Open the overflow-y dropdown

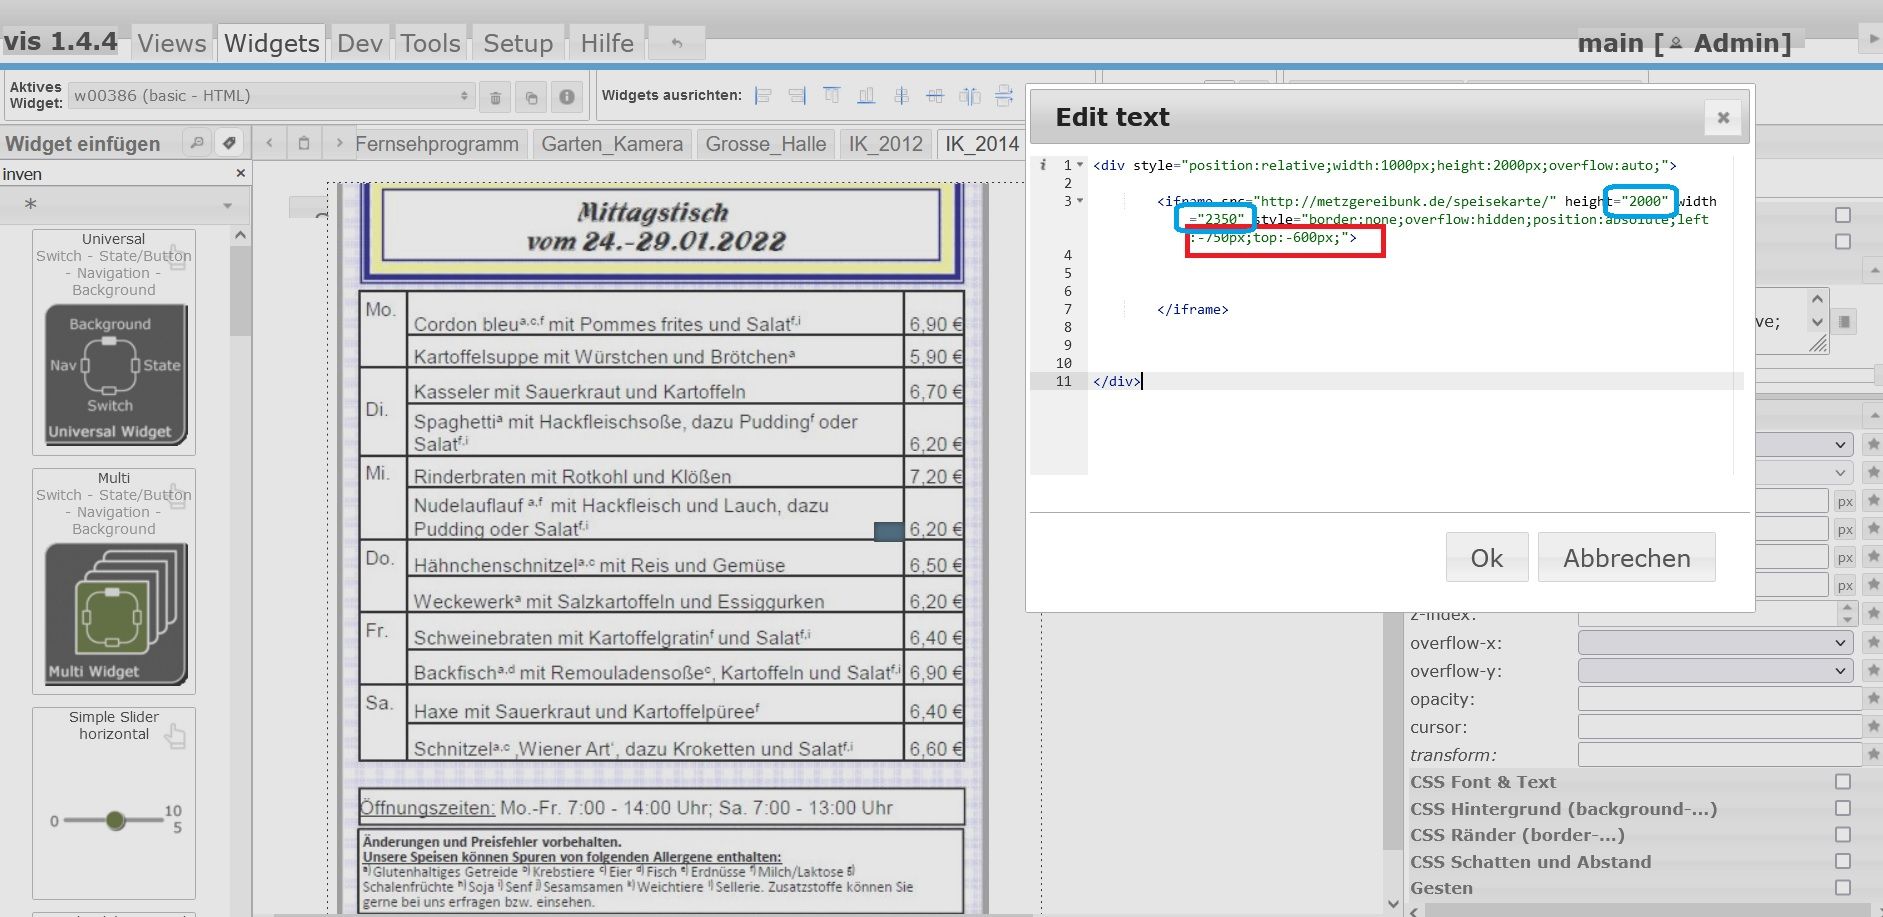[1715, 671]
